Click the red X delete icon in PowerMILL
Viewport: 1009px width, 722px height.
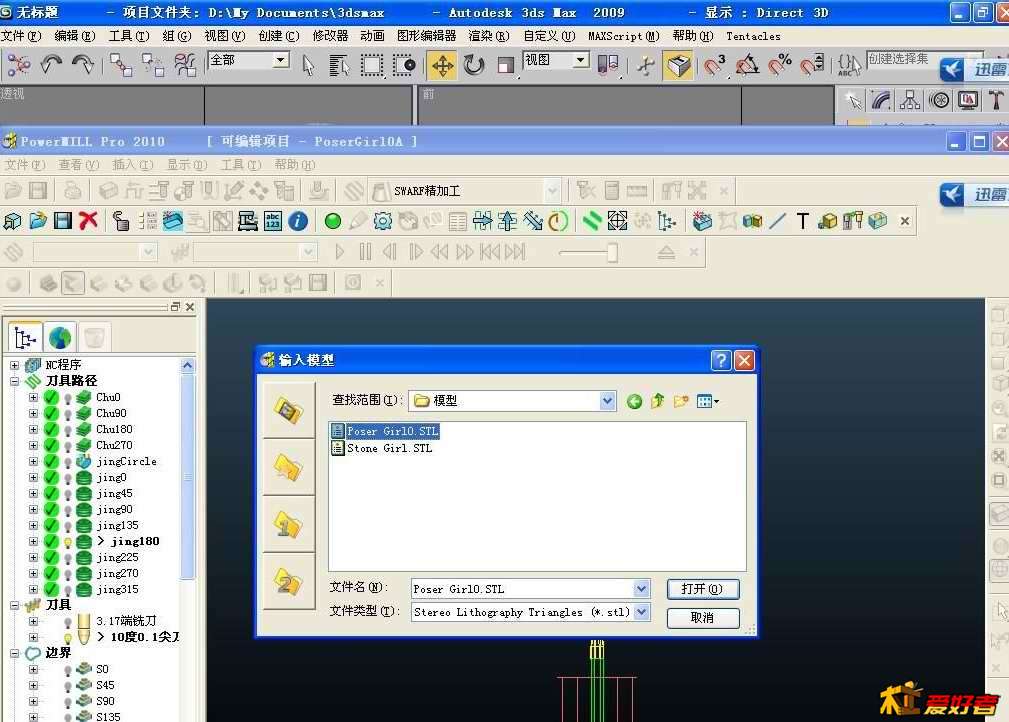[88, 221]
